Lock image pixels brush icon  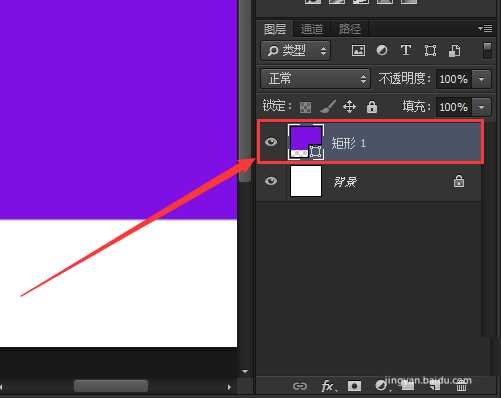point(328,107)
